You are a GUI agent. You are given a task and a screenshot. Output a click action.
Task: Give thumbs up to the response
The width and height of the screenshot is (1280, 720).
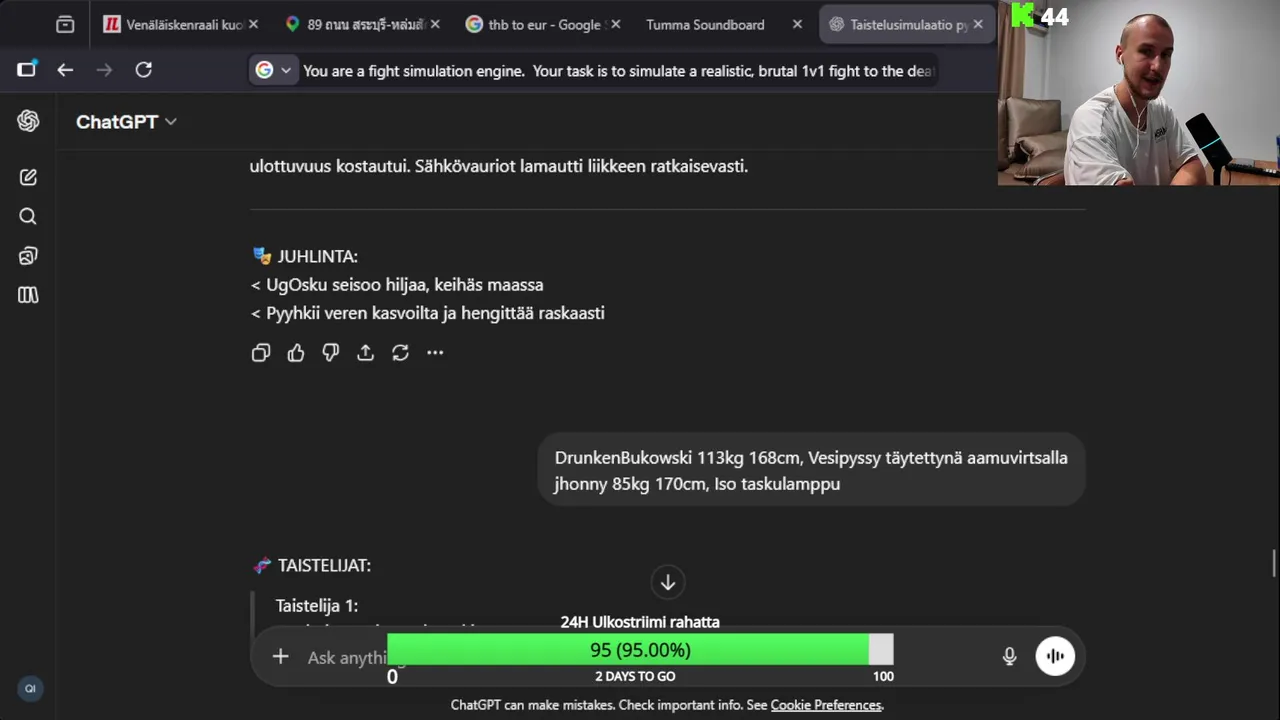296,352
